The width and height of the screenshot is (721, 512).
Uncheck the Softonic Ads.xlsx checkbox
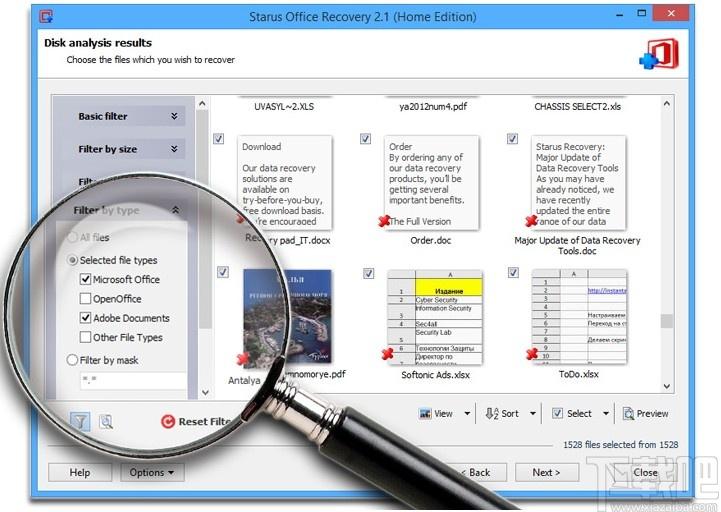coord(368,273)
